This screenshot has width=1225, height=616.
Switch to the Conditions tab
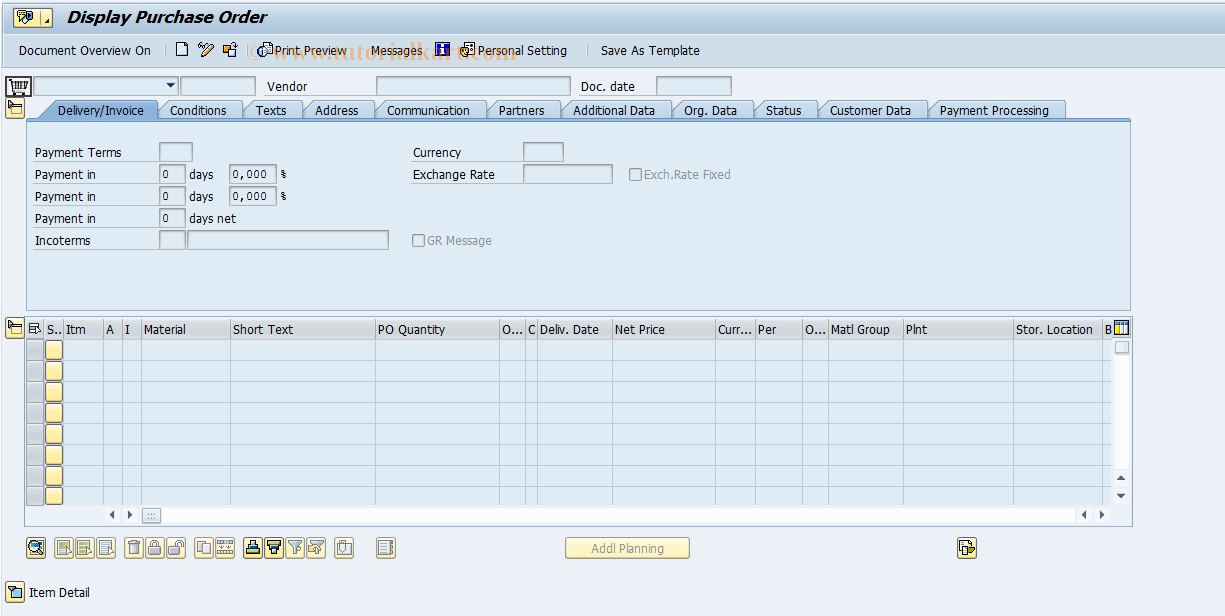200,111
